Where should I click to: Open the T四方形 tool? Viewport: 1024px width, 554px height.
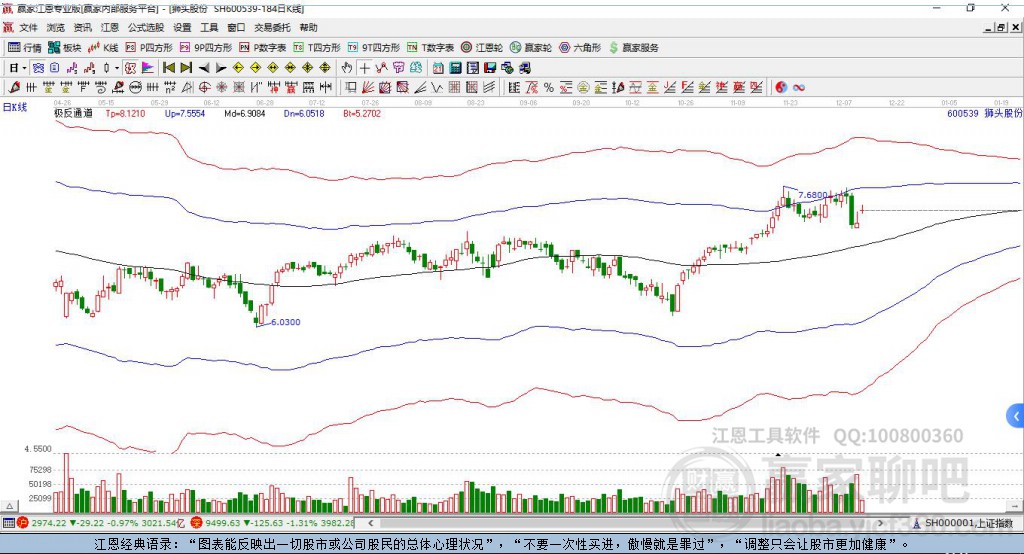click(x=317, y=48)
